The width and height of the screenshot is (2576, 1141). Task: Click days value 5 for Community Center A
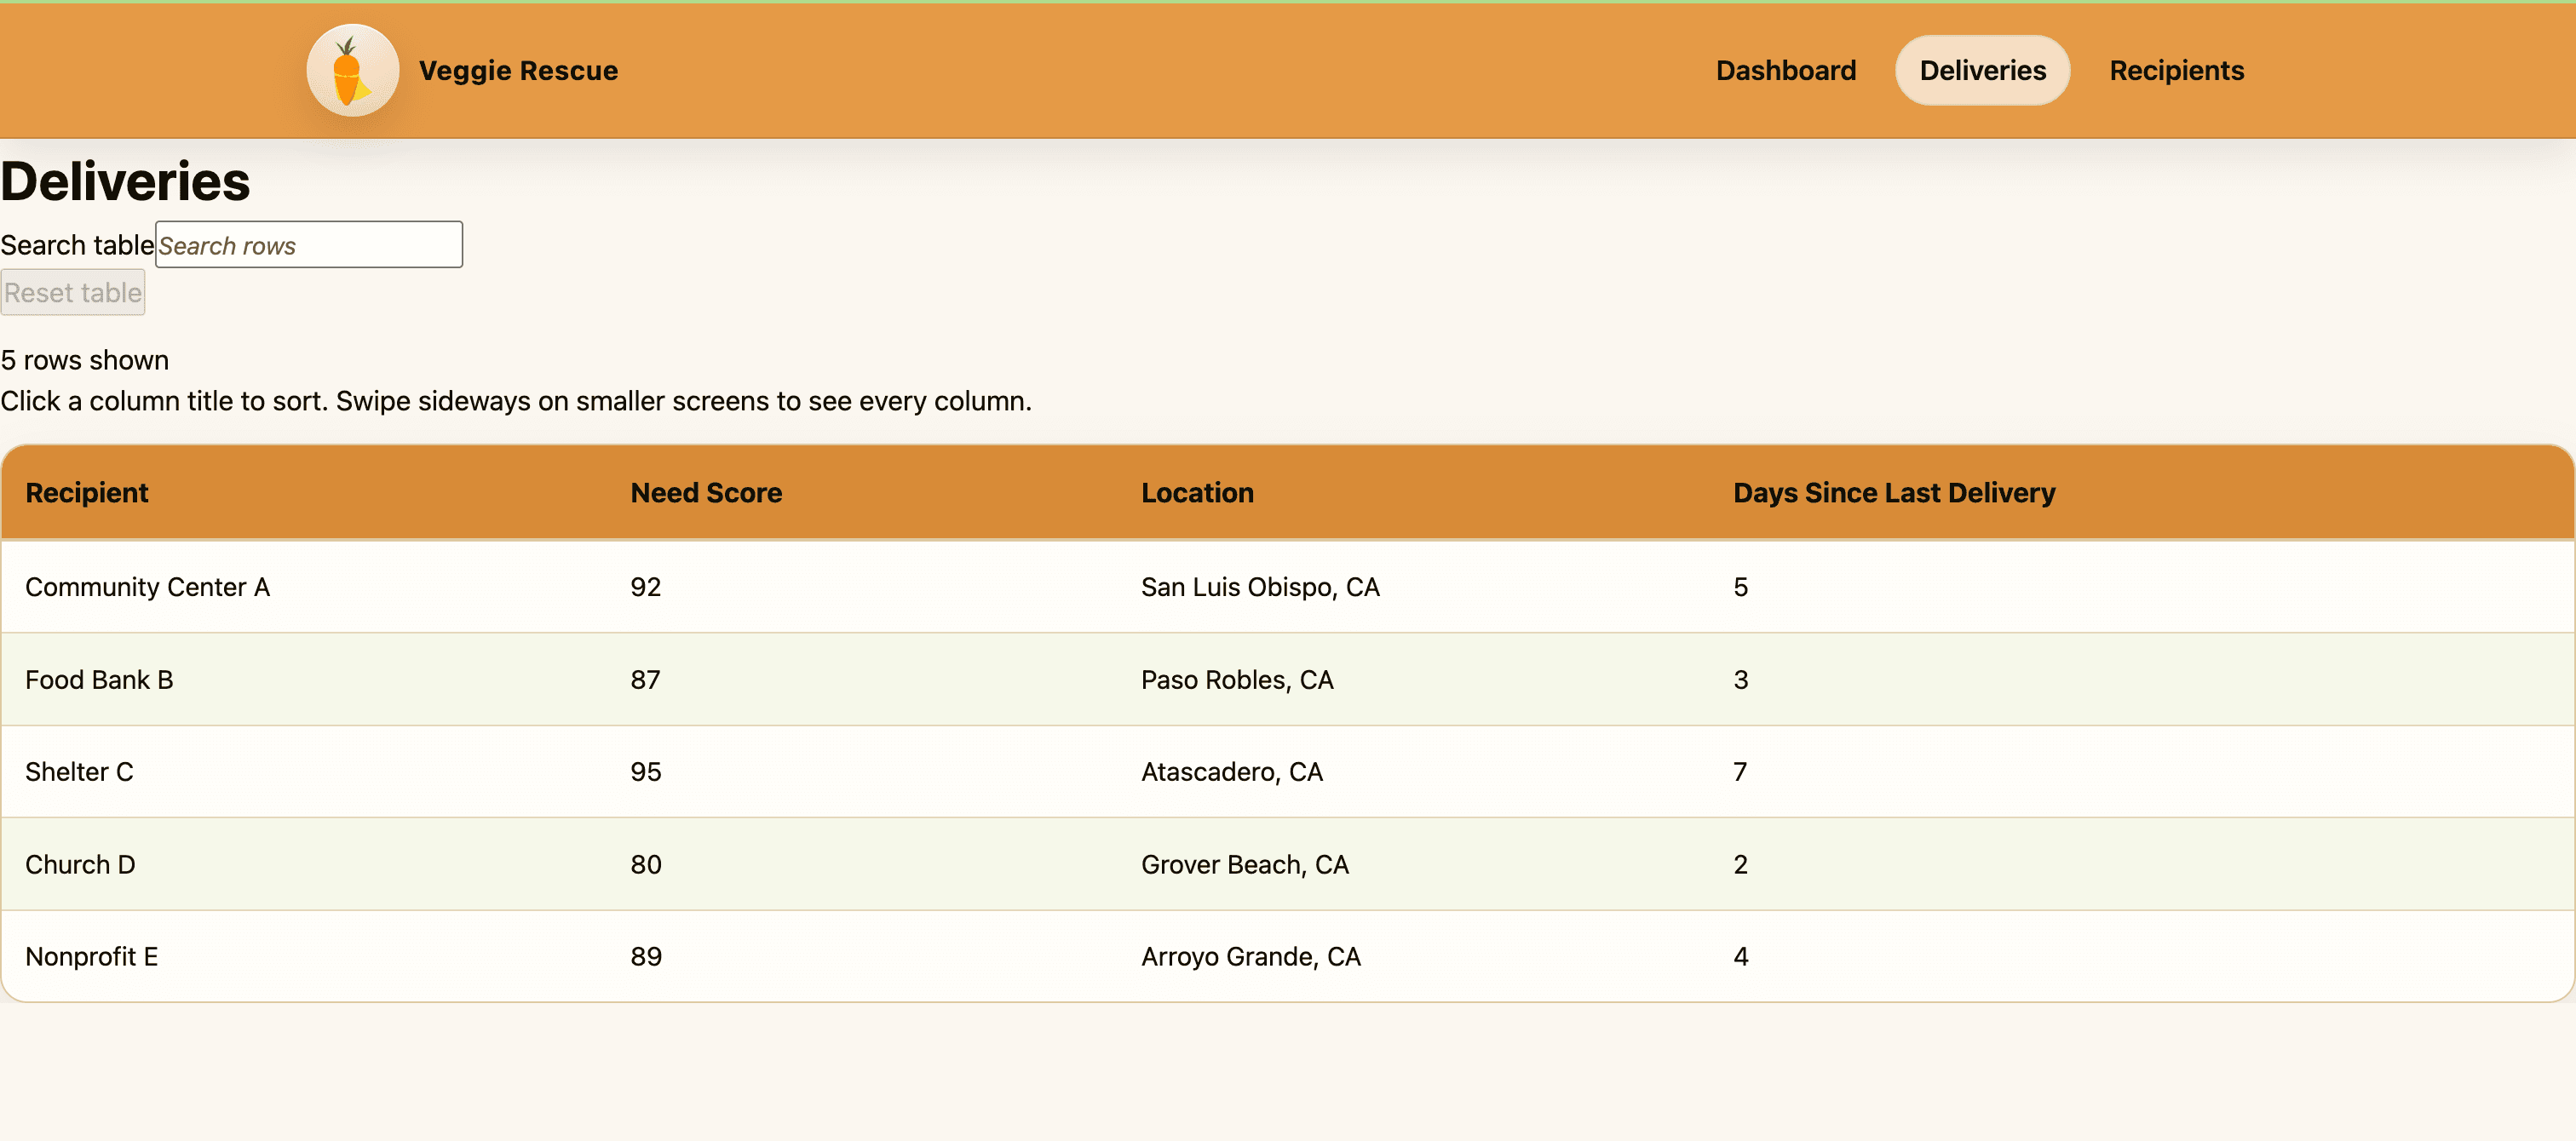tap(1741, 587)
